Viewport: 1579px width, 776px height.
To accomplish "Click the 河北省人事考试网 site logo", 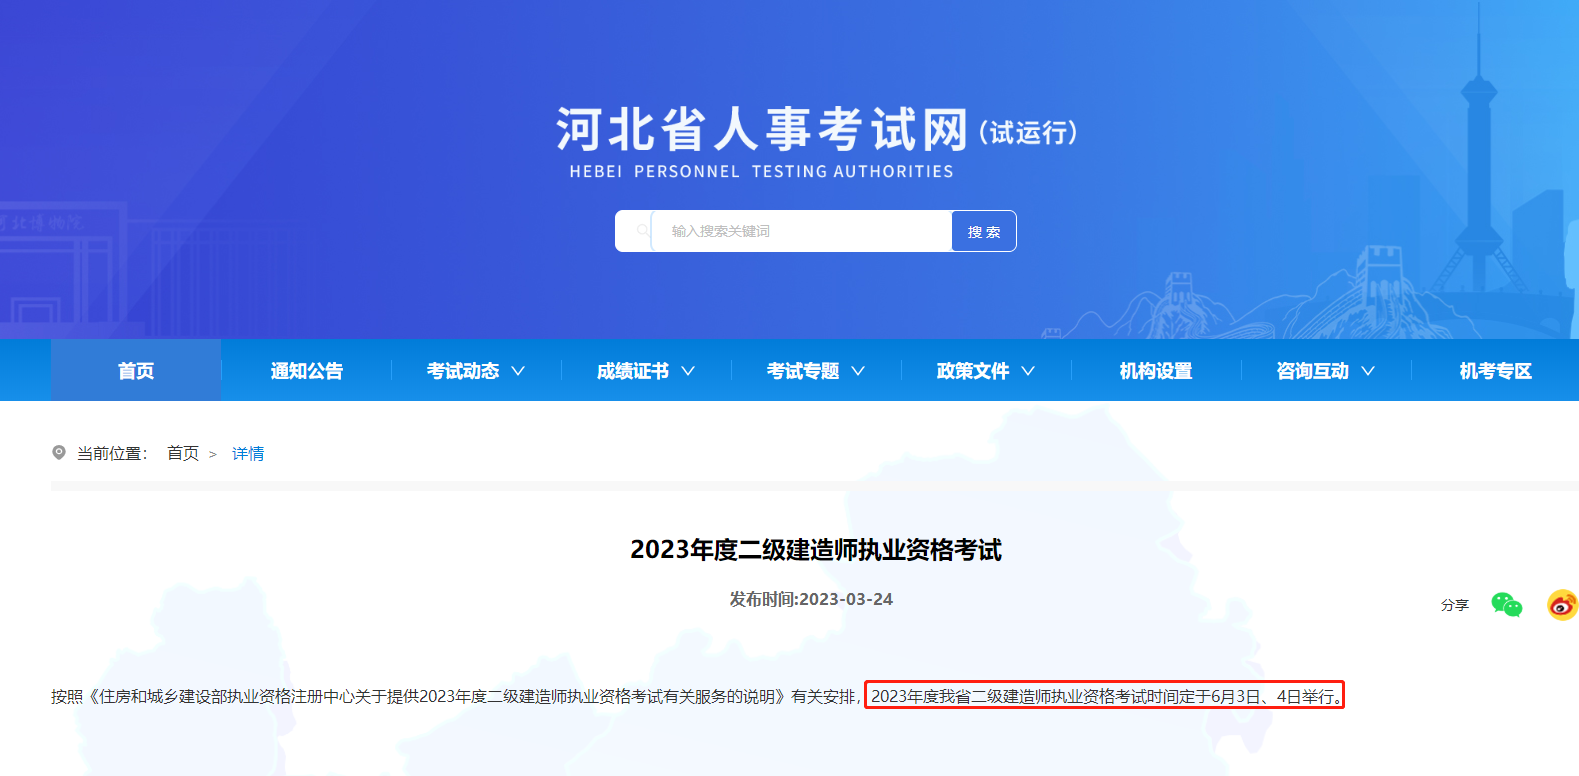I will [x=762, y=131].
